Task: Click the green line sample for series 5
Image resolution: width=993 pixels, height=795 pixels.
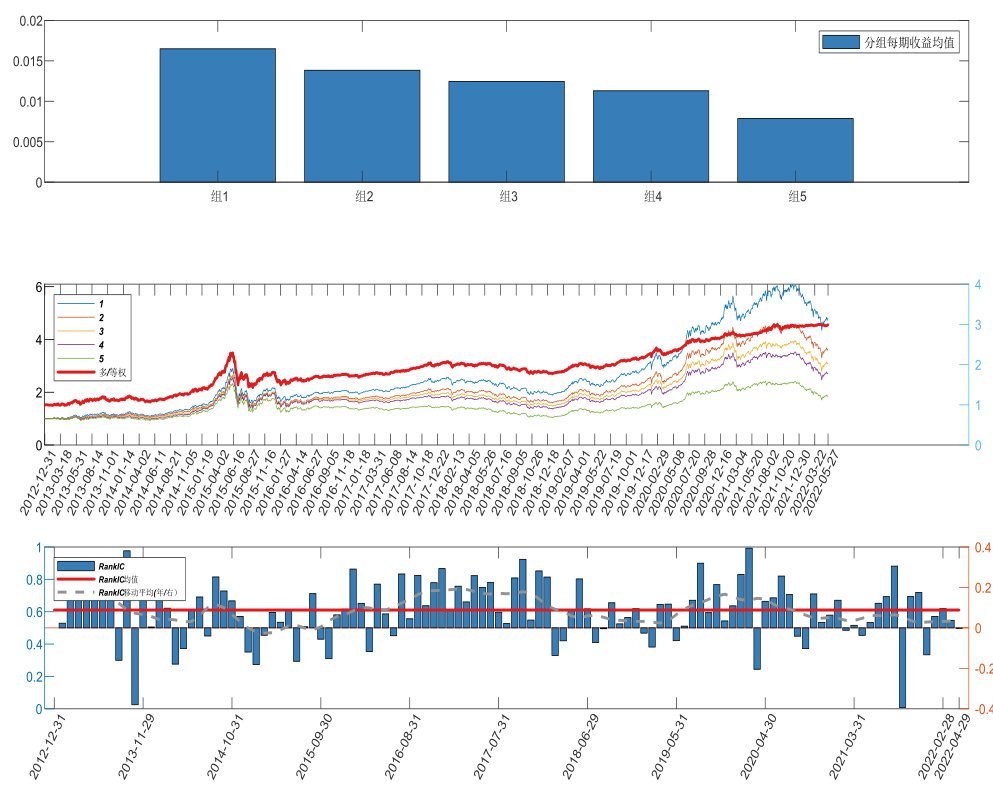Action: click(x=77, y=358)
